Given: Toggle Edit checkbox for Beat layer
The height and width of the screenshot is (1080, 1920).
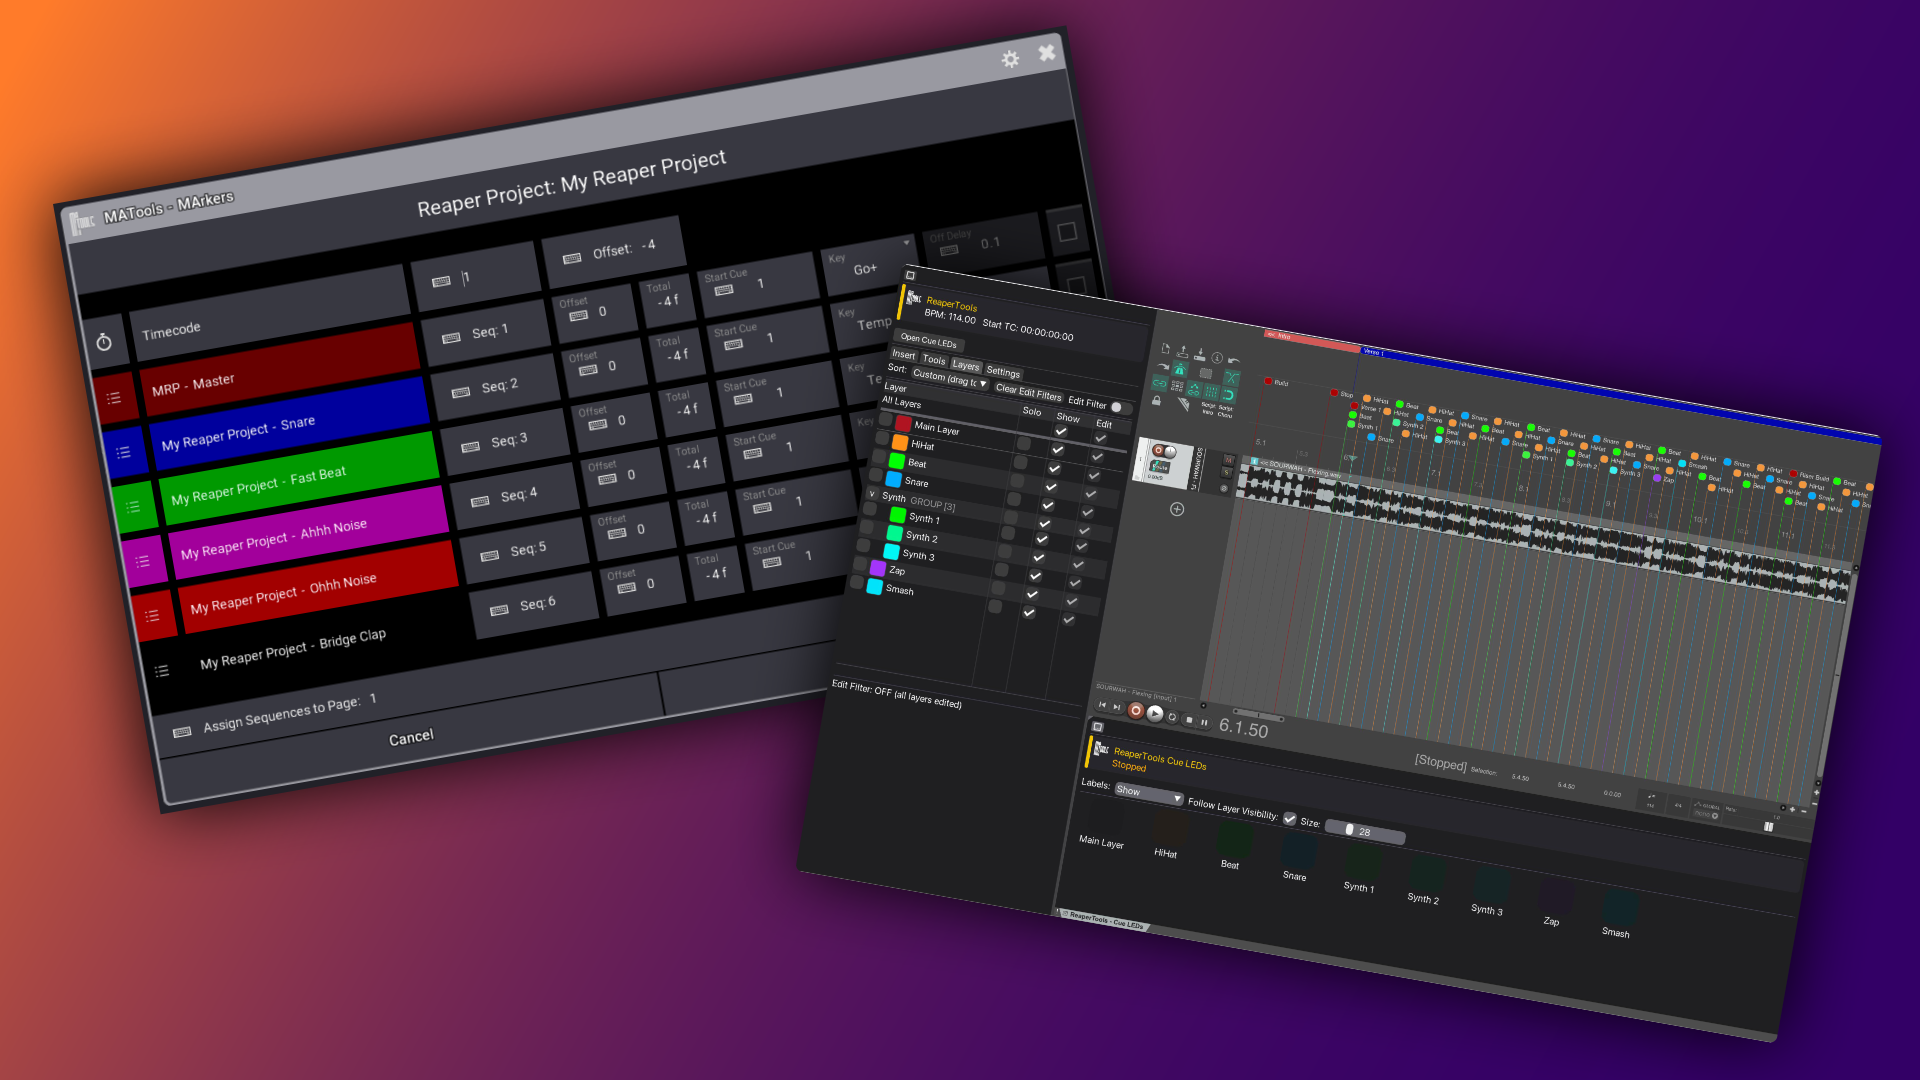Looking at the screenshot, I should point(1091,493).
